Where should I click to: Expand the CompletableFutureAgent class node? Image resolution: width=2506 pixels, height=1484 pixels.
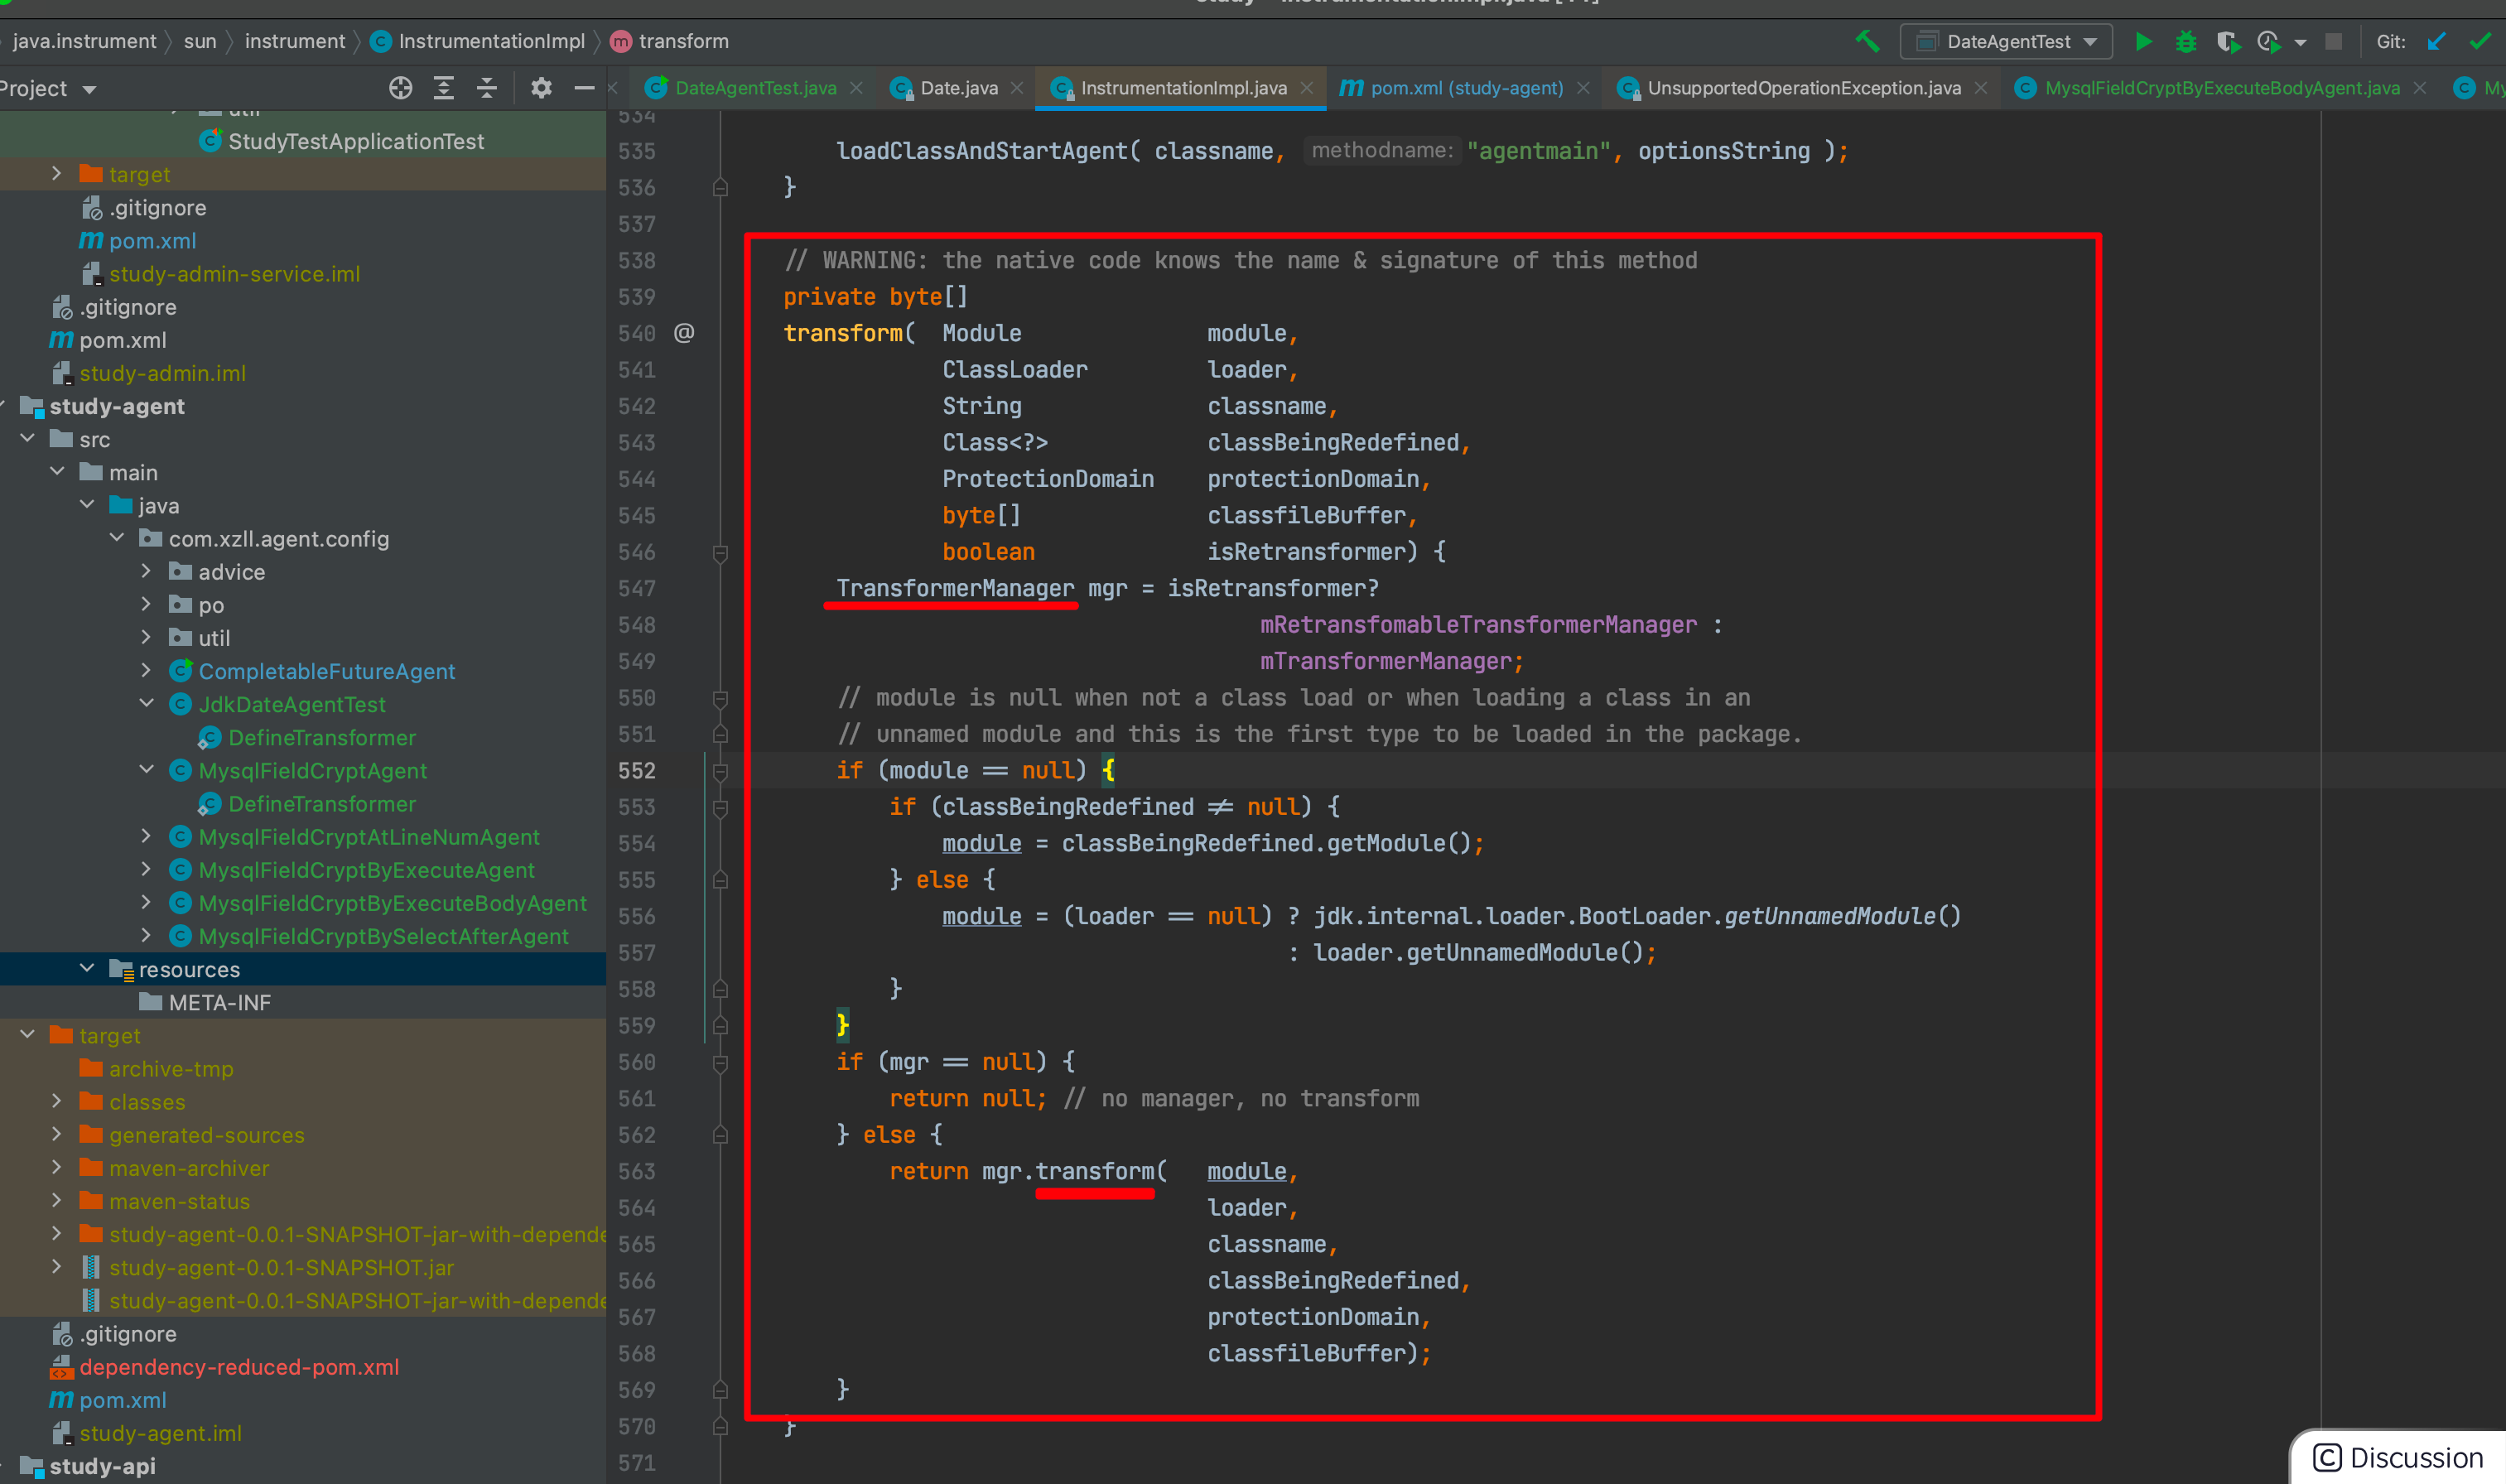pyautogui.click(x=146, y=670)
